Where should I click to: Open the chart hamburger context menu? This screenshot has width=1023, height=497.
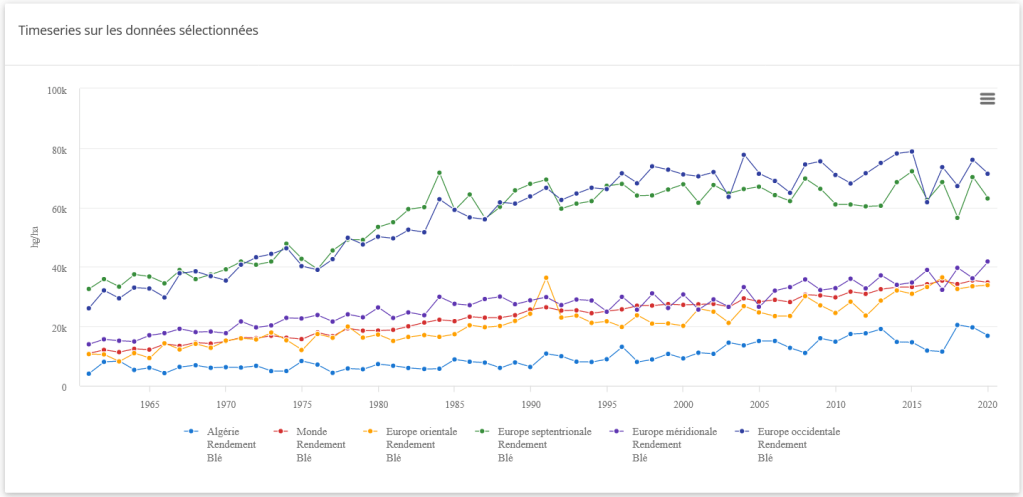(x=987, y=98)
